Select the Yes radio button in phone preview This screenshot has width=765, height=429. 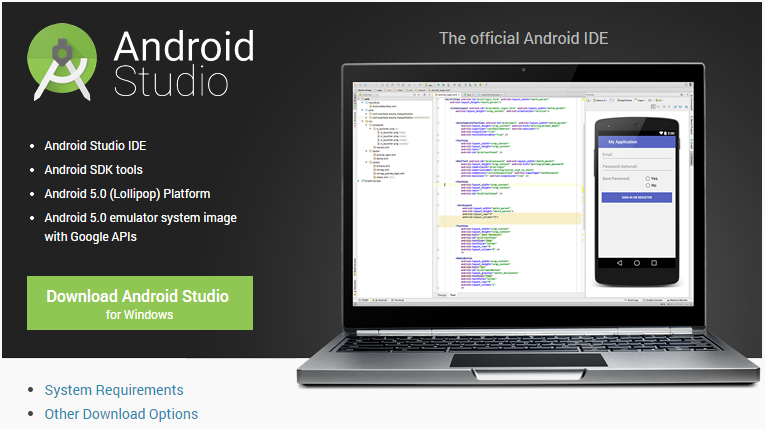[648, 179]
